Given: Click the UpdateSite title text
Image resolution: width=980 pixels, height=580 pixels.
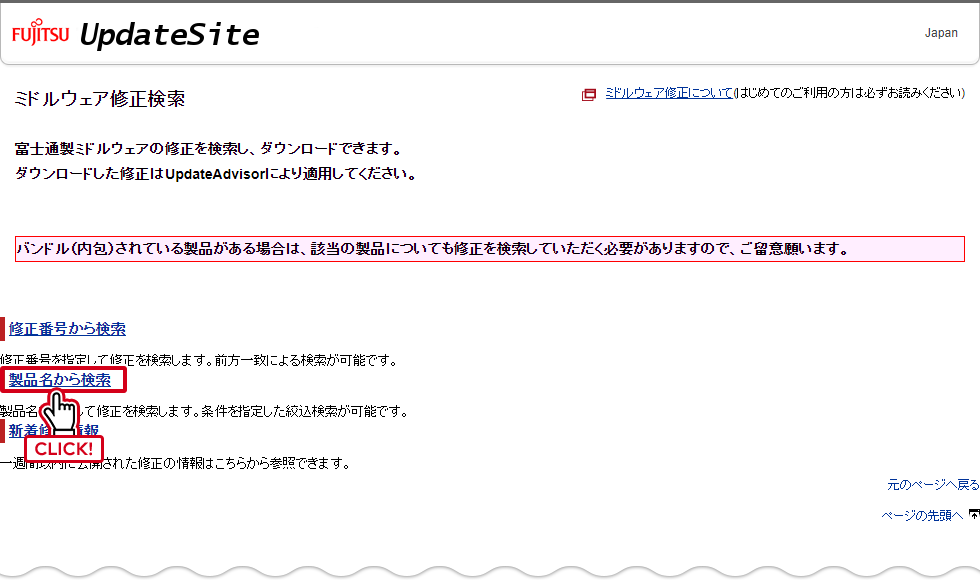Looking at the screenshot, I should (169, 34).
